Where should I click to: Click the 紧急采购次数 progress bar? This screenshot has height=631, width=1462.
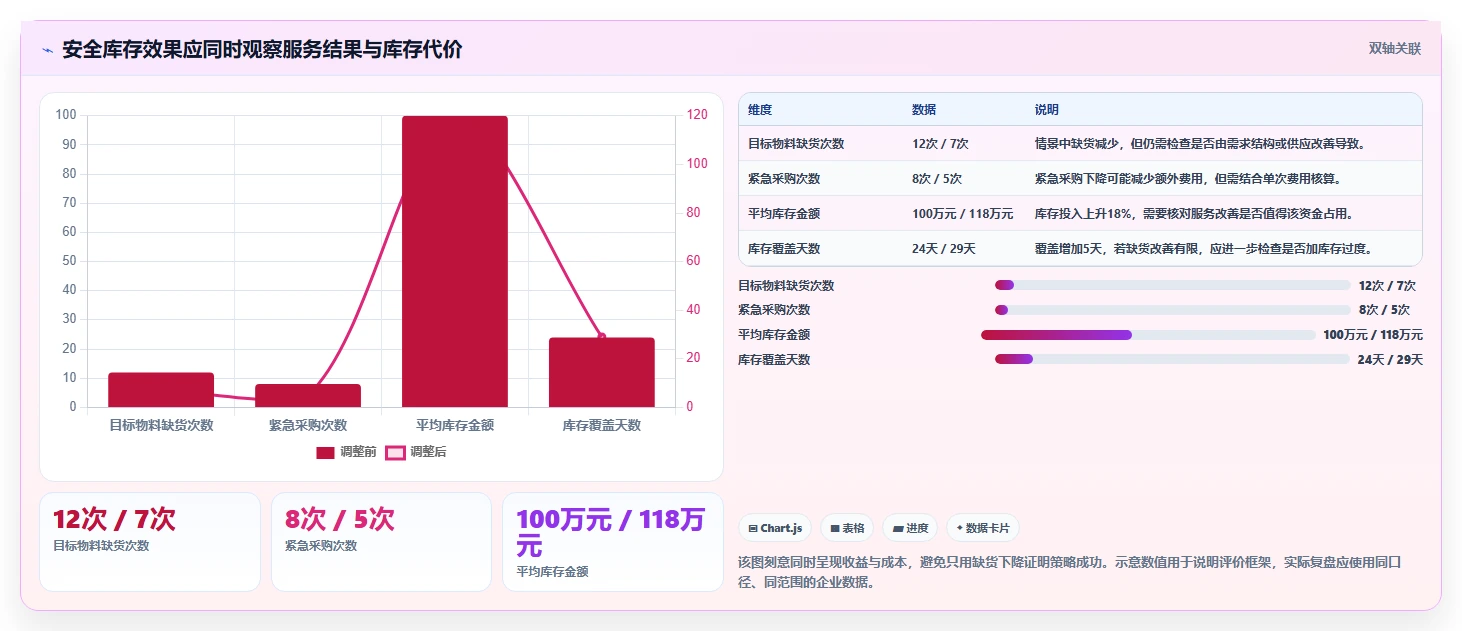pos(1172,310)
